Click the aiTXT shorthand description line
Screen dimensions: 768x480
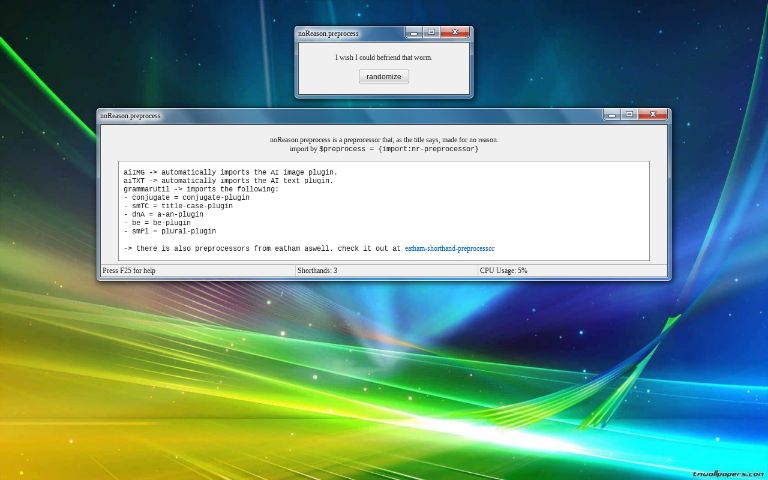click(228, 181)
